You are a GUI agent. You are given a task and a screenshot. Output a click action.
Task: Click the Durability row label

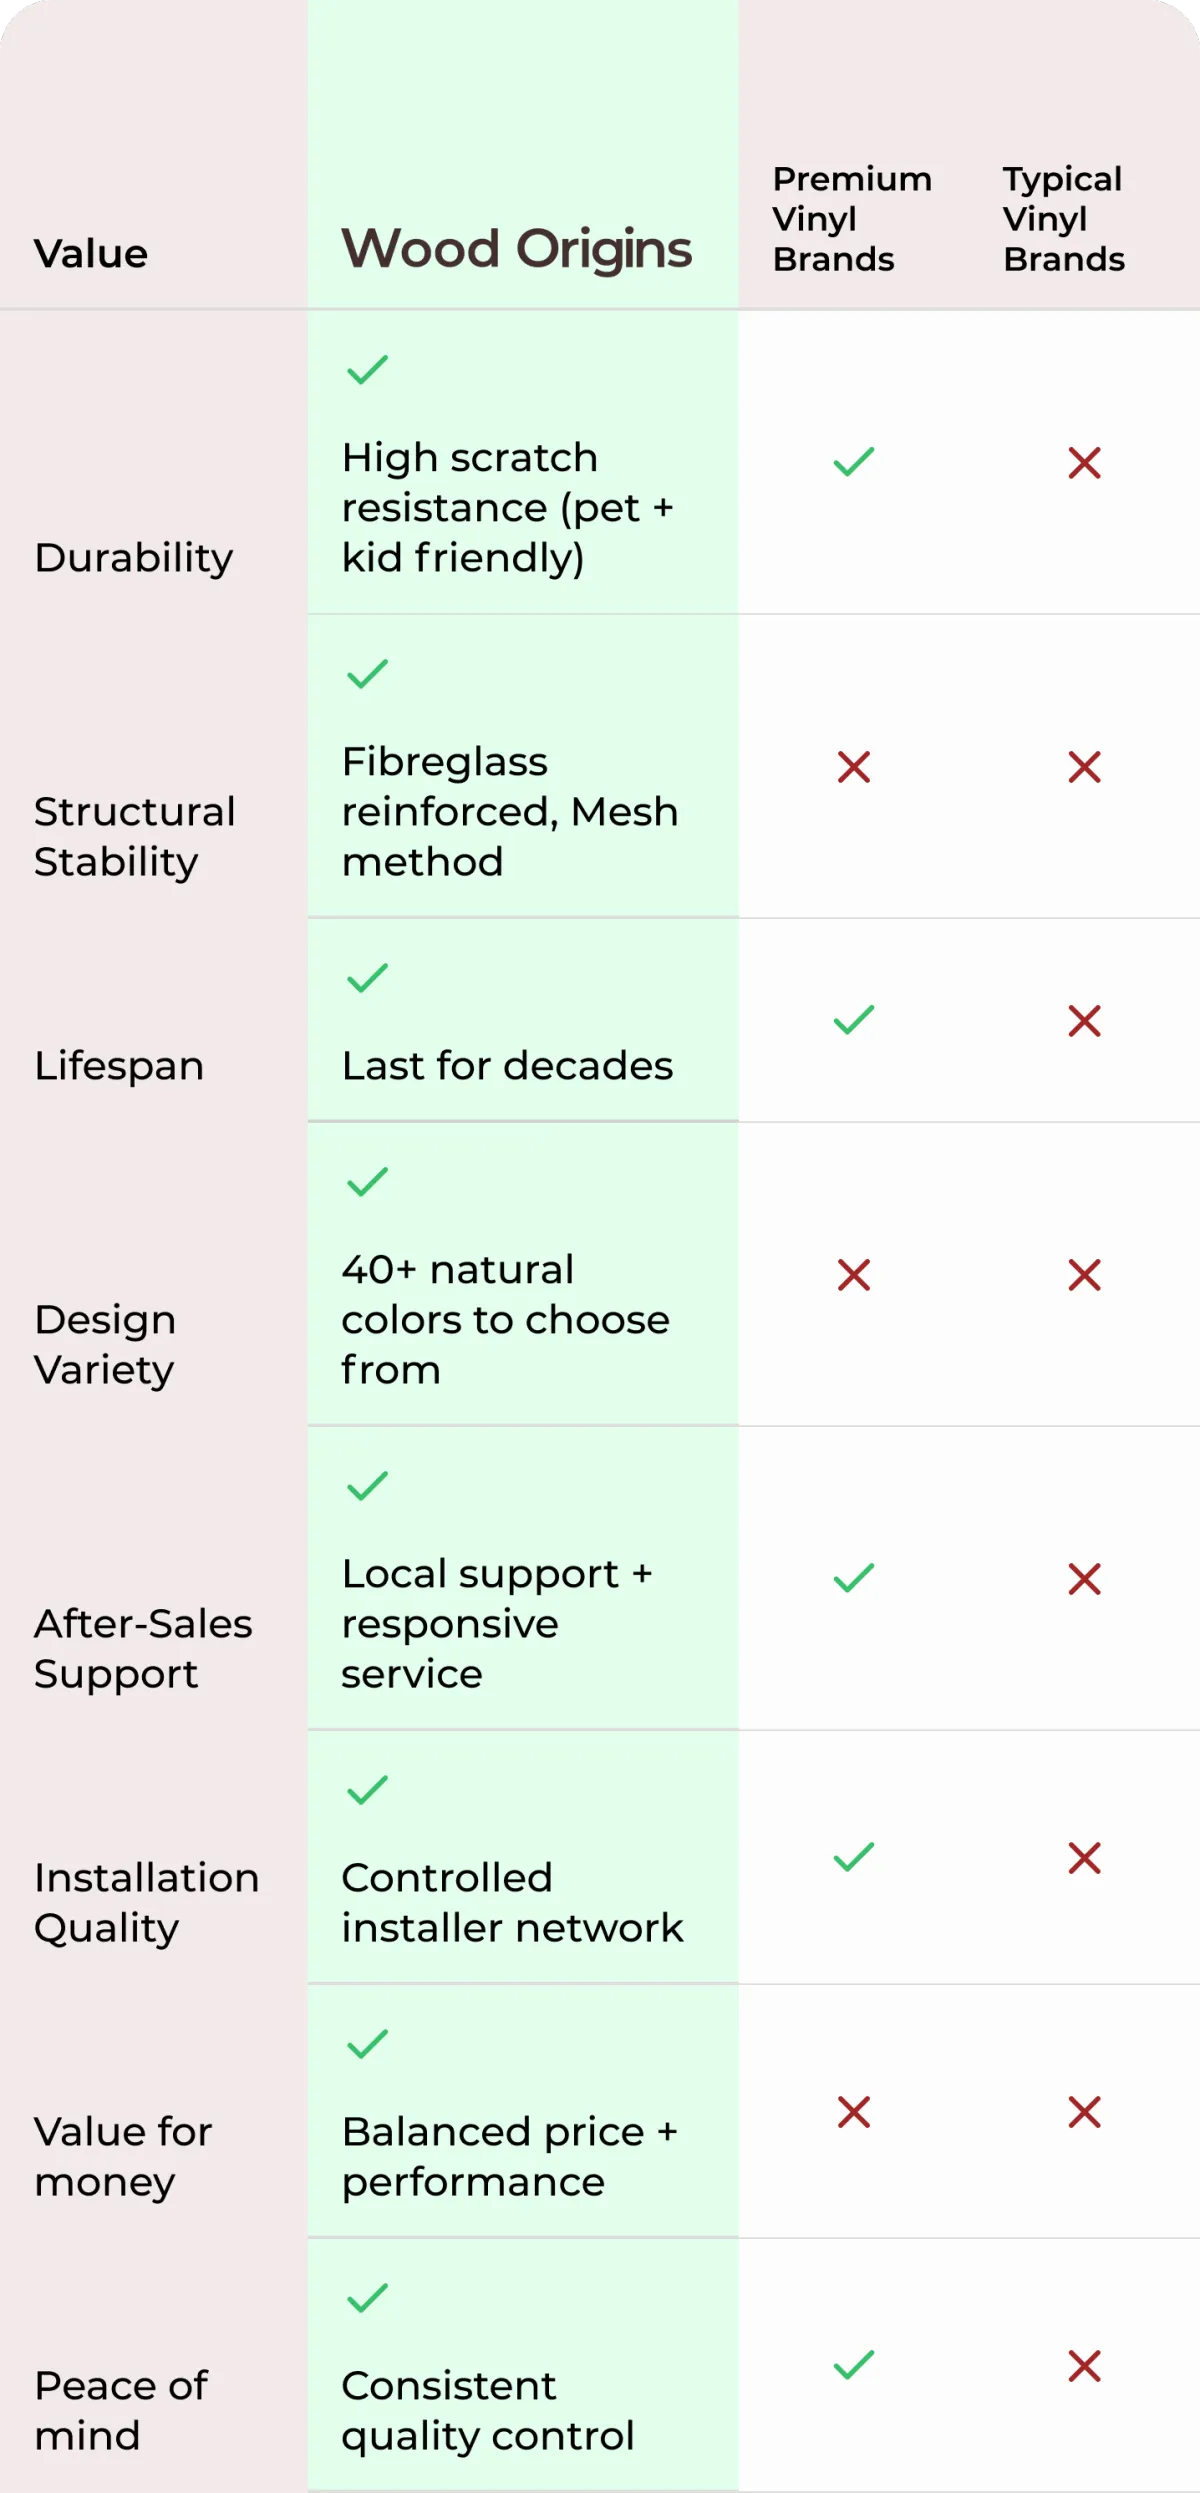[x=134, y=558]
